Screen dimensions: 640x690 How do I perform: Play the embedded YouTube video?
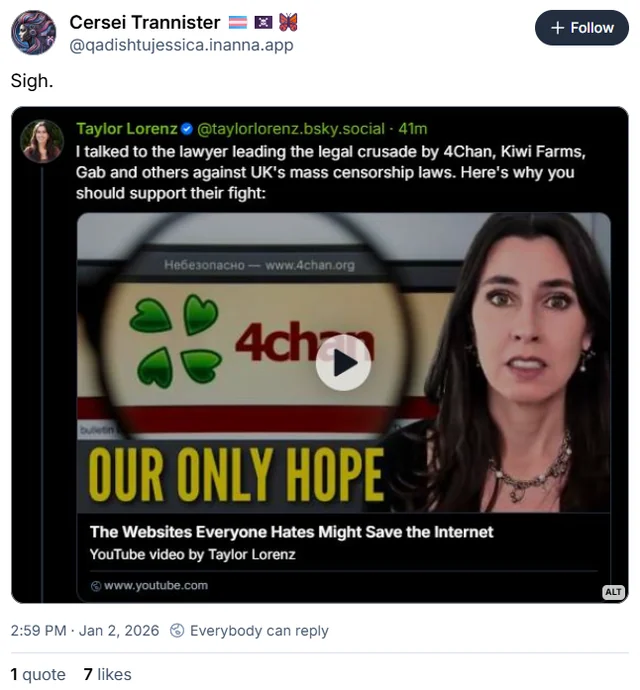point(343,363)
